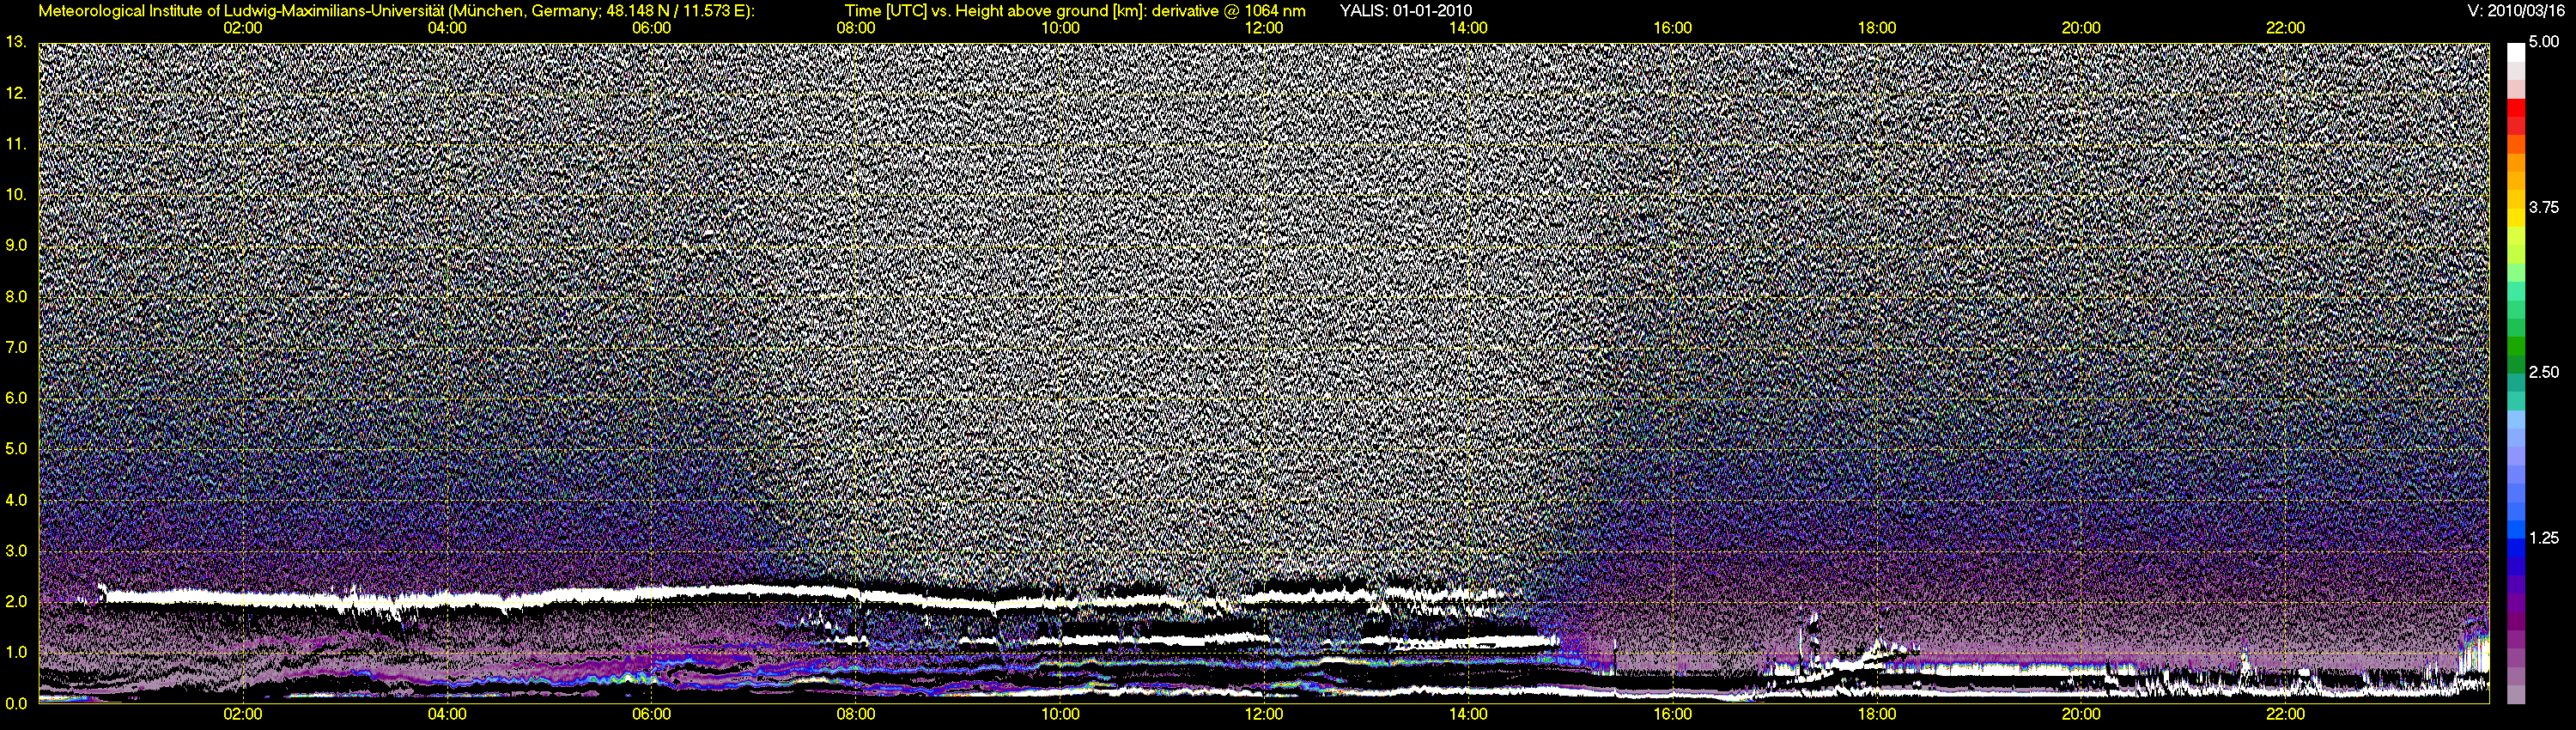The height and width of the screenshot is (730, 2576).
Task: Click the 9.0 height axis label
Action: pyautogui.click(x=16, y=245)
